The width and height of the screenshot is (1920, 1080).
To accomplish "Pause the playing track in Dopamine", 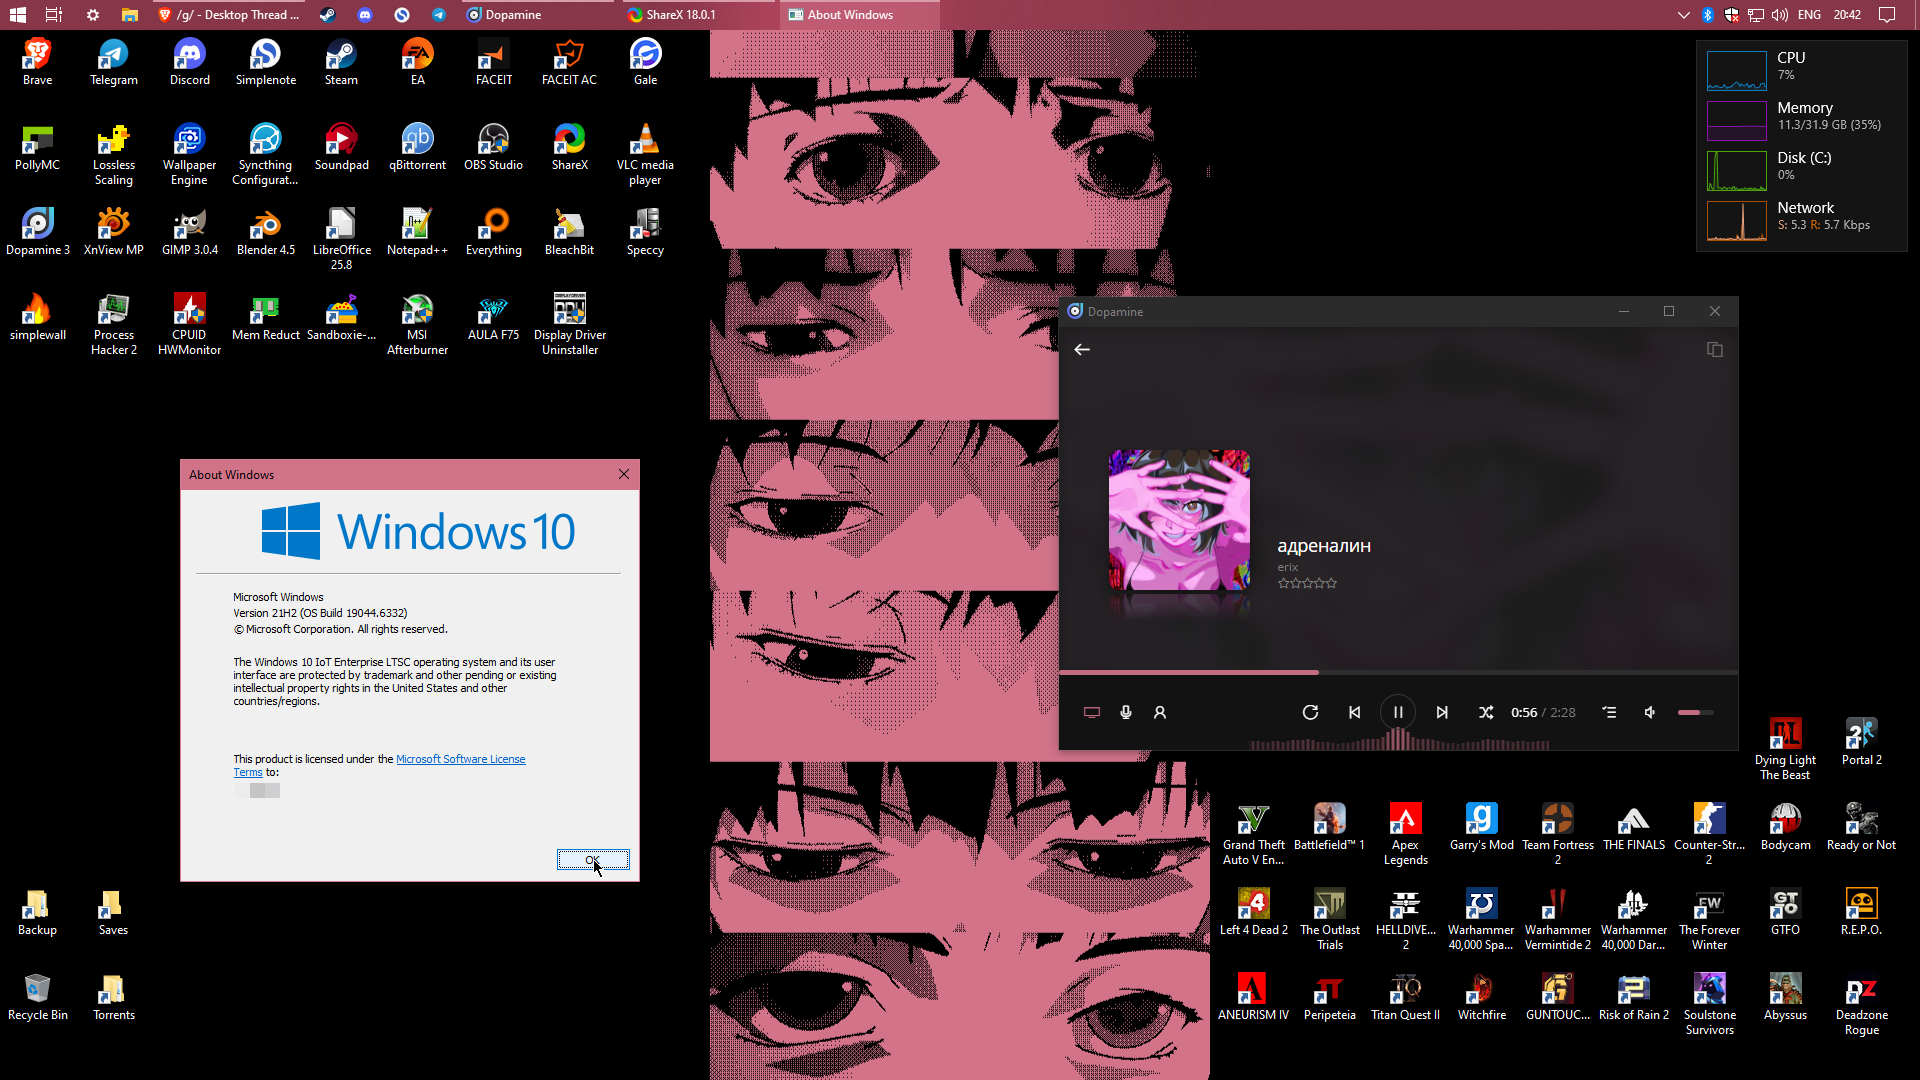I will click(x=1398, y=712).
